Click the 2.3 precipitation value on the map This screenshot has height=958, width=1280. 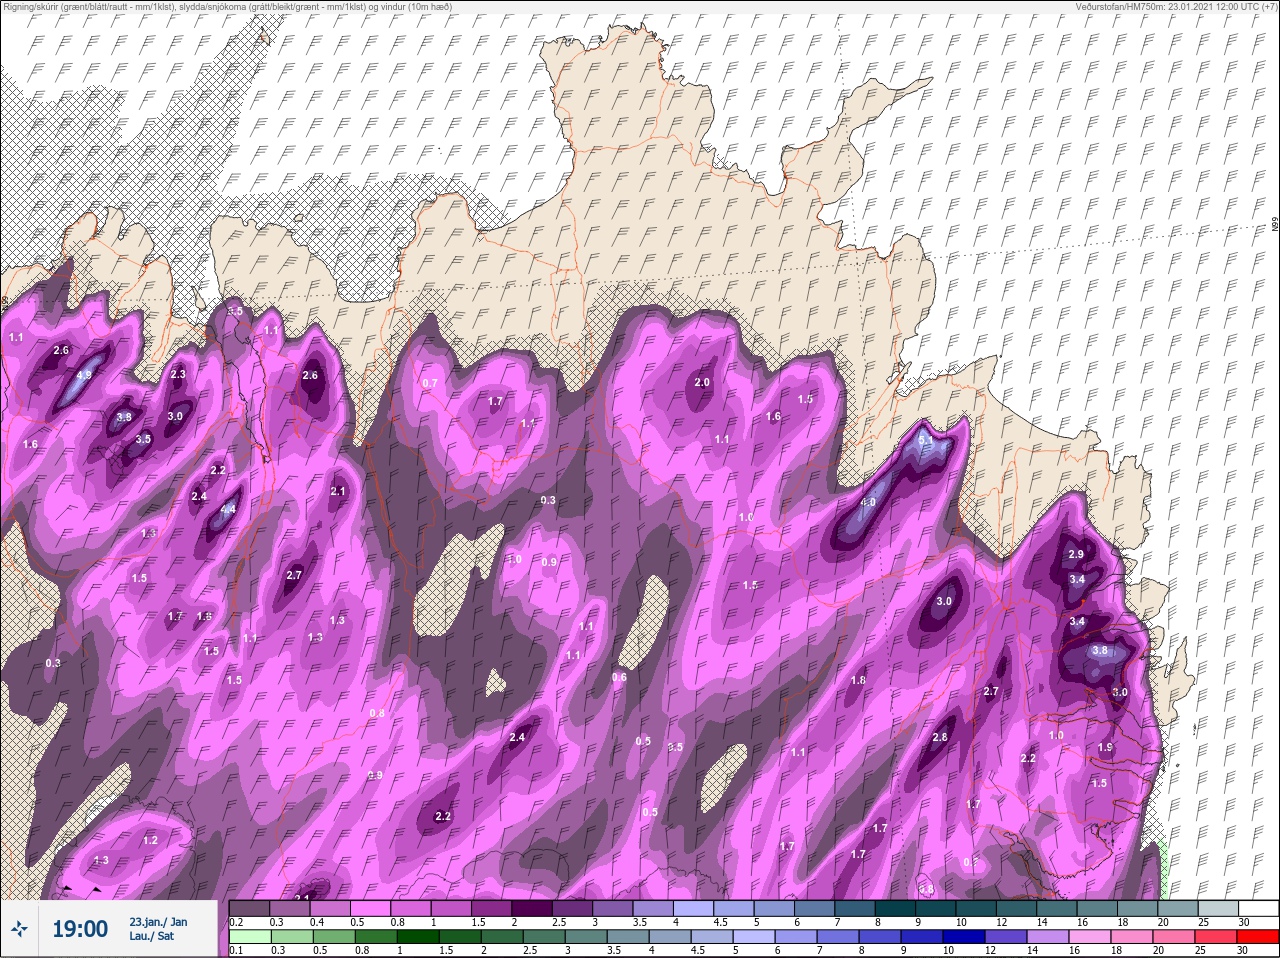[178, 374]
